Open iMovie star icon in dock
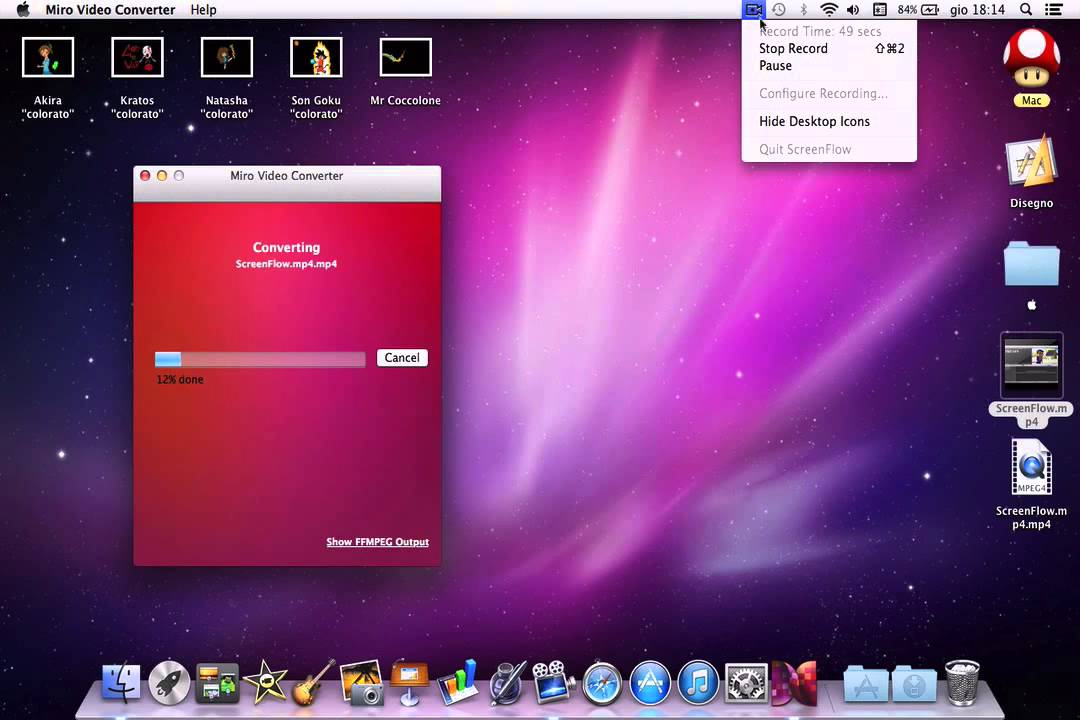1080x720 pixels. 265,683
